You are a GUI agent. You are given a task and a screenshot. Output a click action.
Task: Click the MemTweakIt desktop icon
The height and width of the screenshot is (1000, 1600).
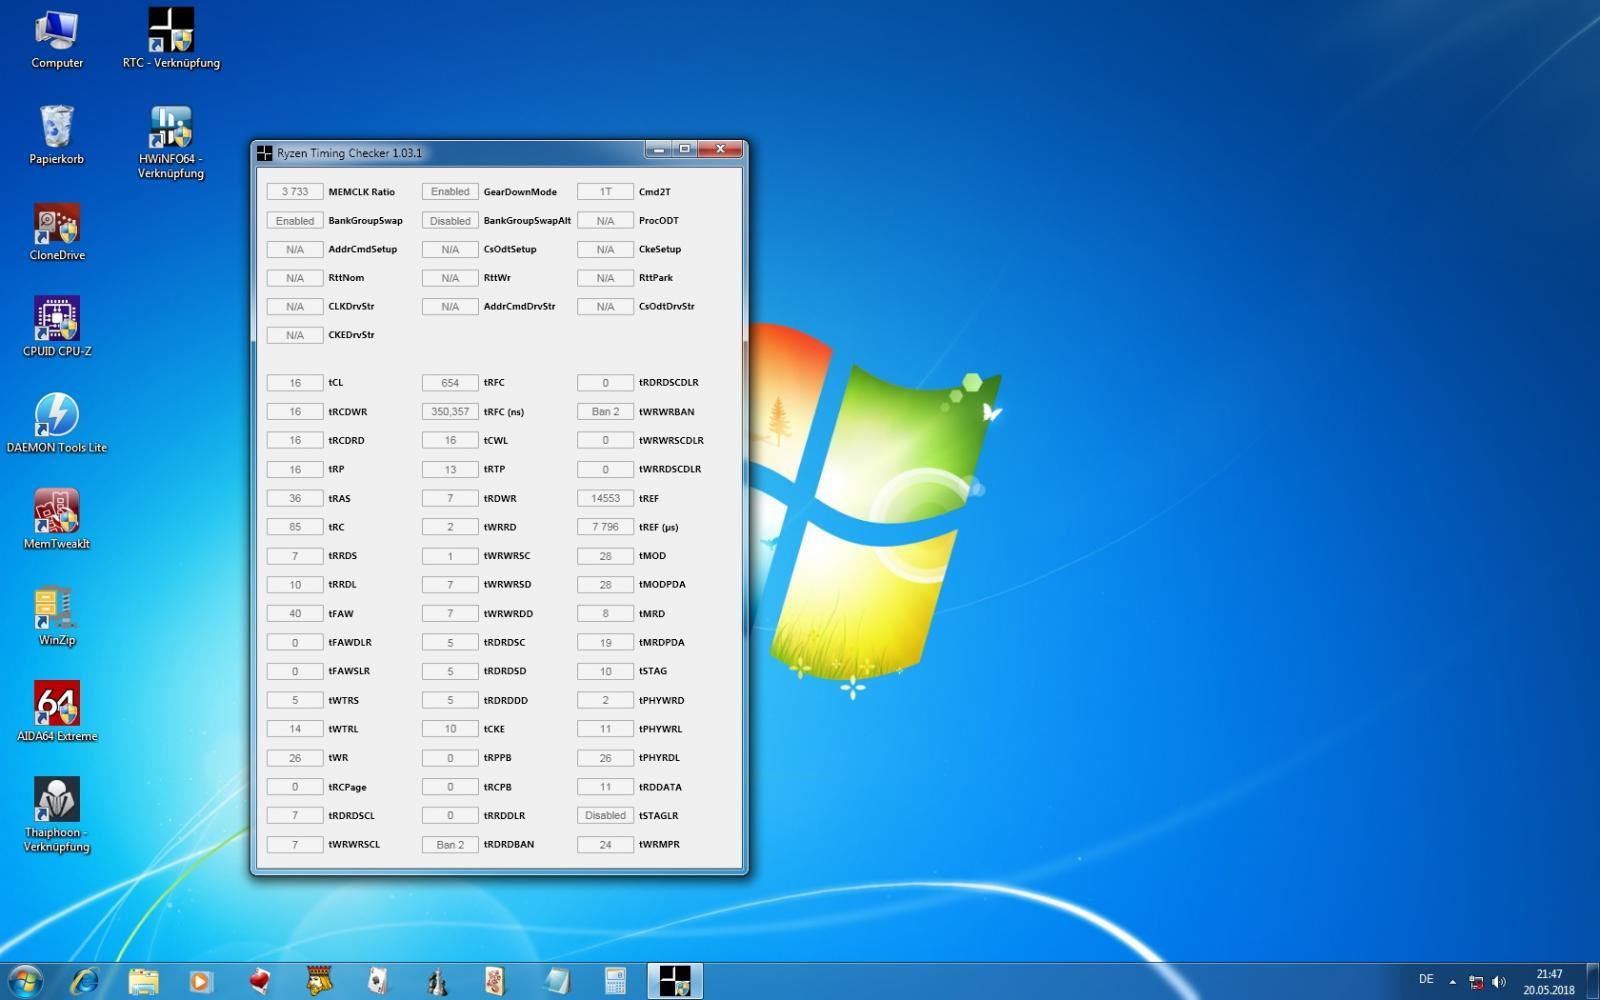tap(57, 512)
